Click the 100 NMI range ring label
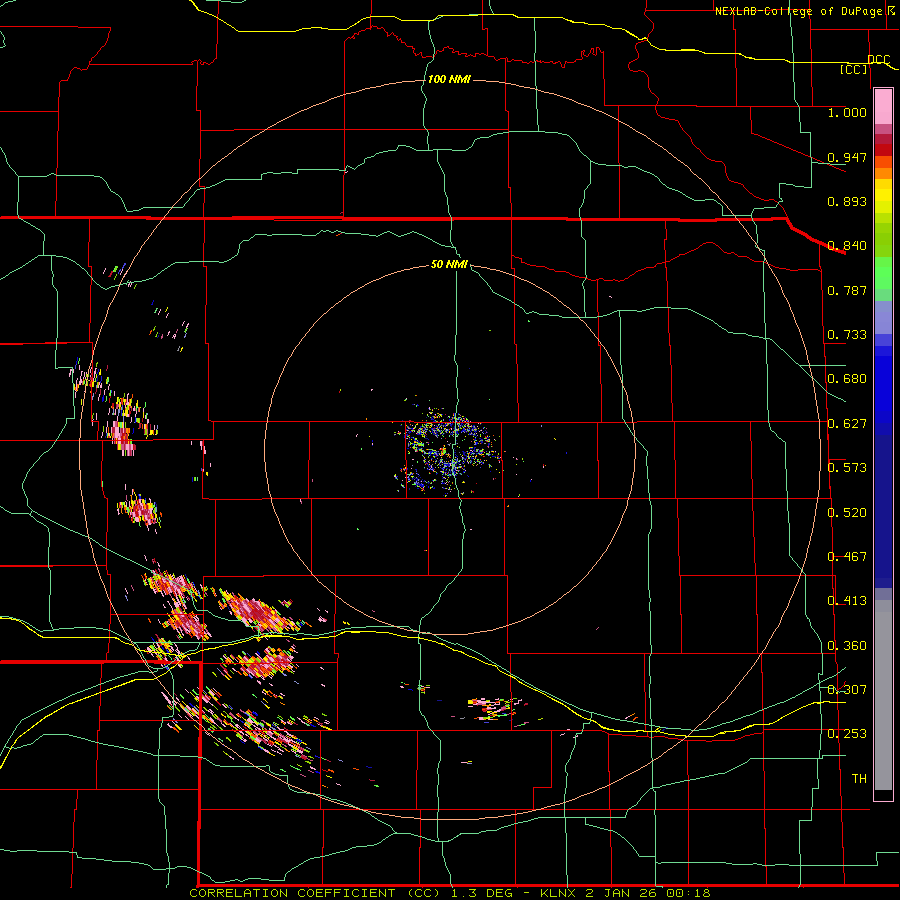Viewport: 900px width, 900px height. (x=449, y=79)
